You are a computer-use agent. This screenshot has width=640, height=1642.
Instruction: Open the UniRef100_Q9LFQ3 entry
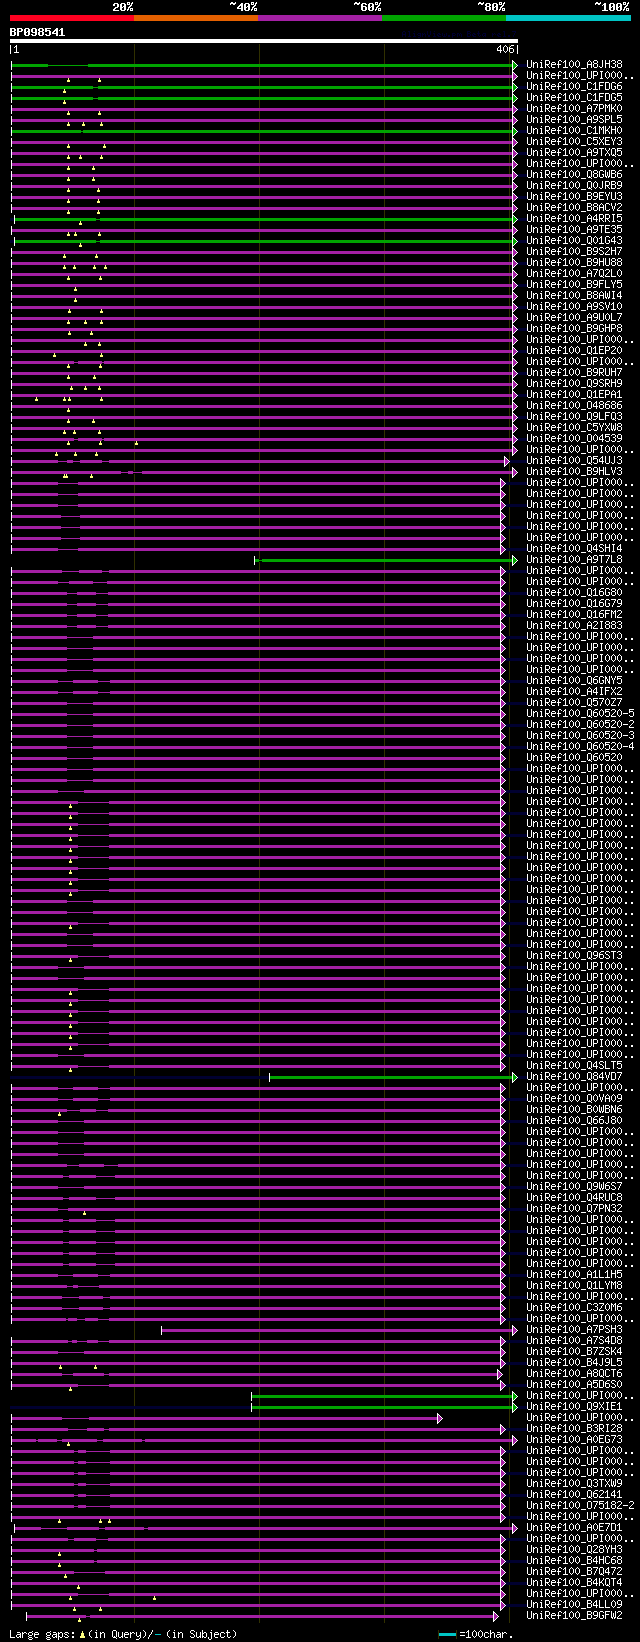click(x=574, y=417)
